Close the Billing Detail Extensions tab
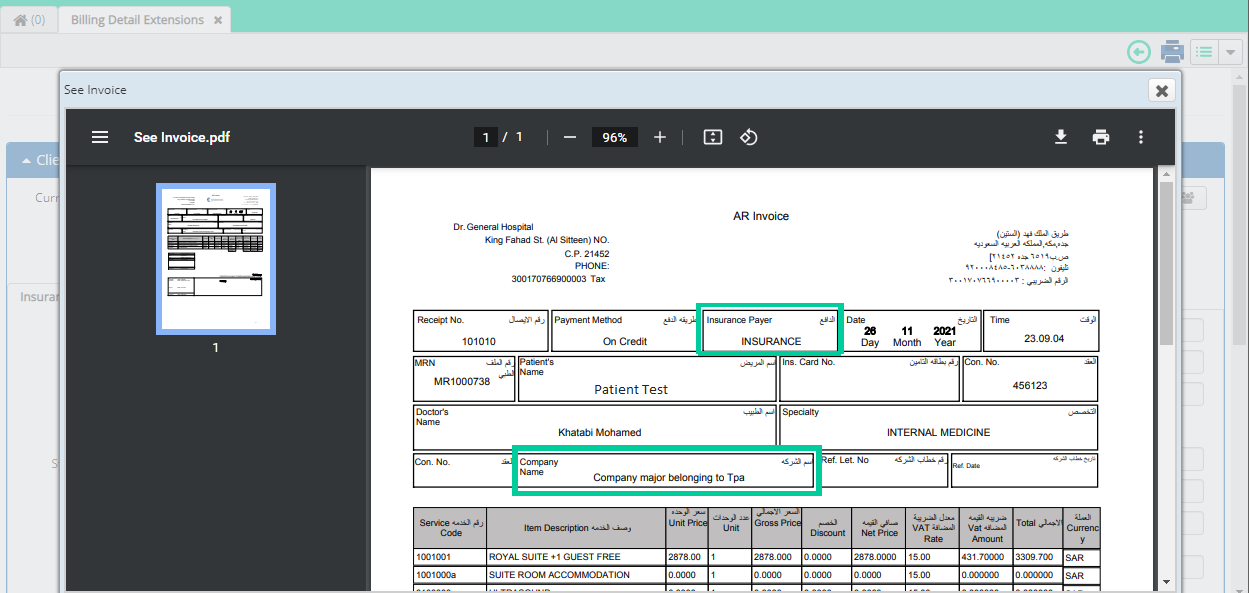 [x=218, y=19]
